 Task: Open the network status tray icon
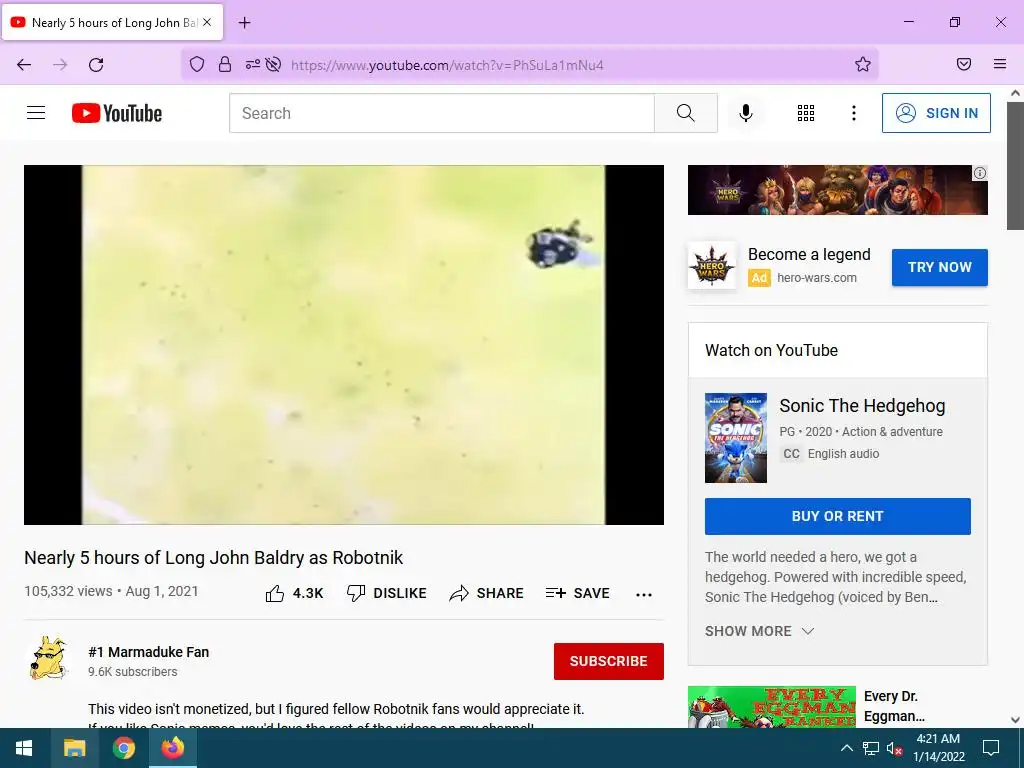click(x=871, y=748)
